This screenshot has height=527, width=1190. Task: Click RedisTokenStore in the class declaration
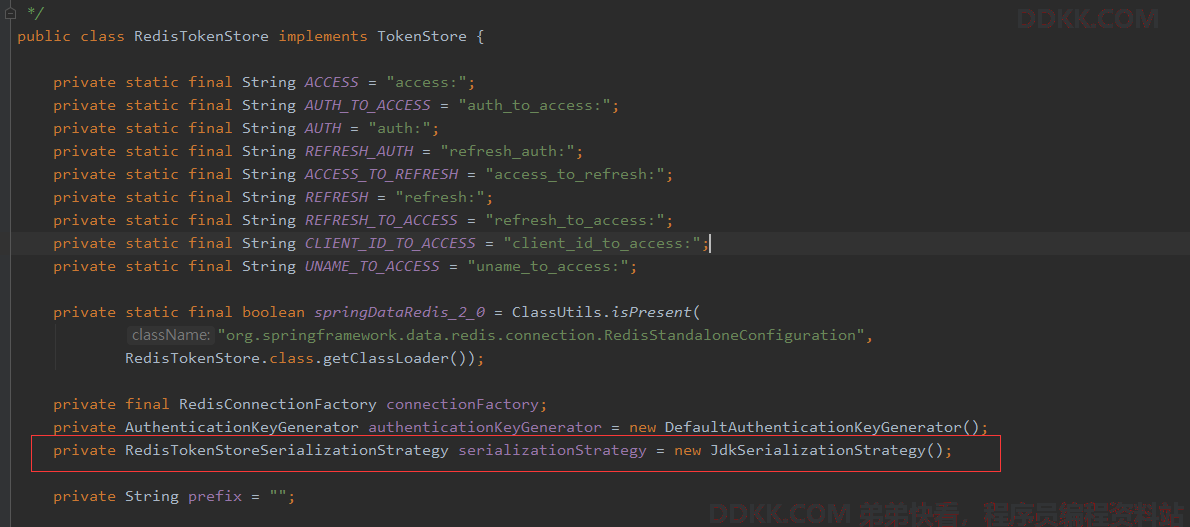pyautogui.click(x=201, y=36)
